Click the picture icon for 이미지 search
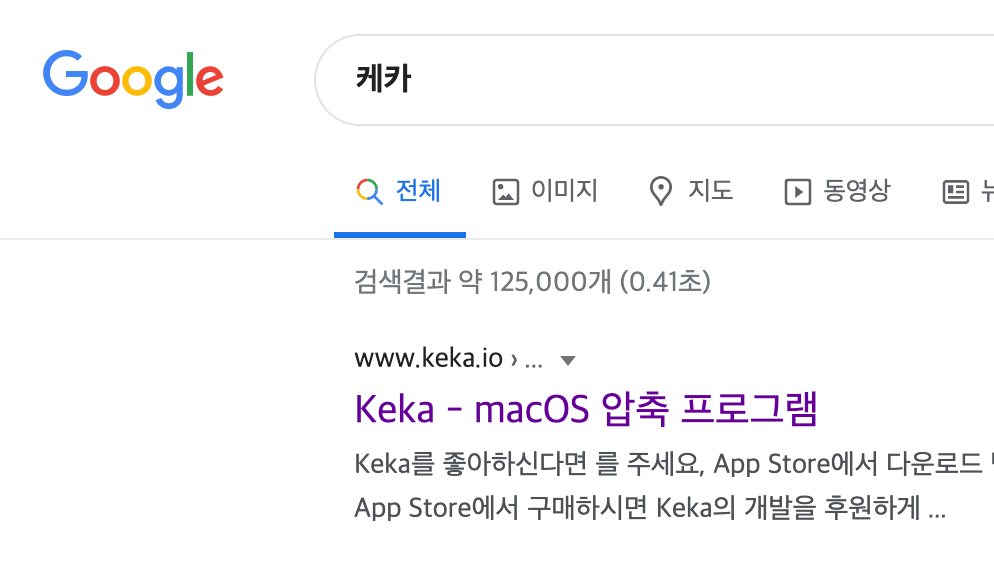The height and width of the screenshot is (584, 994). pos(506,191)
